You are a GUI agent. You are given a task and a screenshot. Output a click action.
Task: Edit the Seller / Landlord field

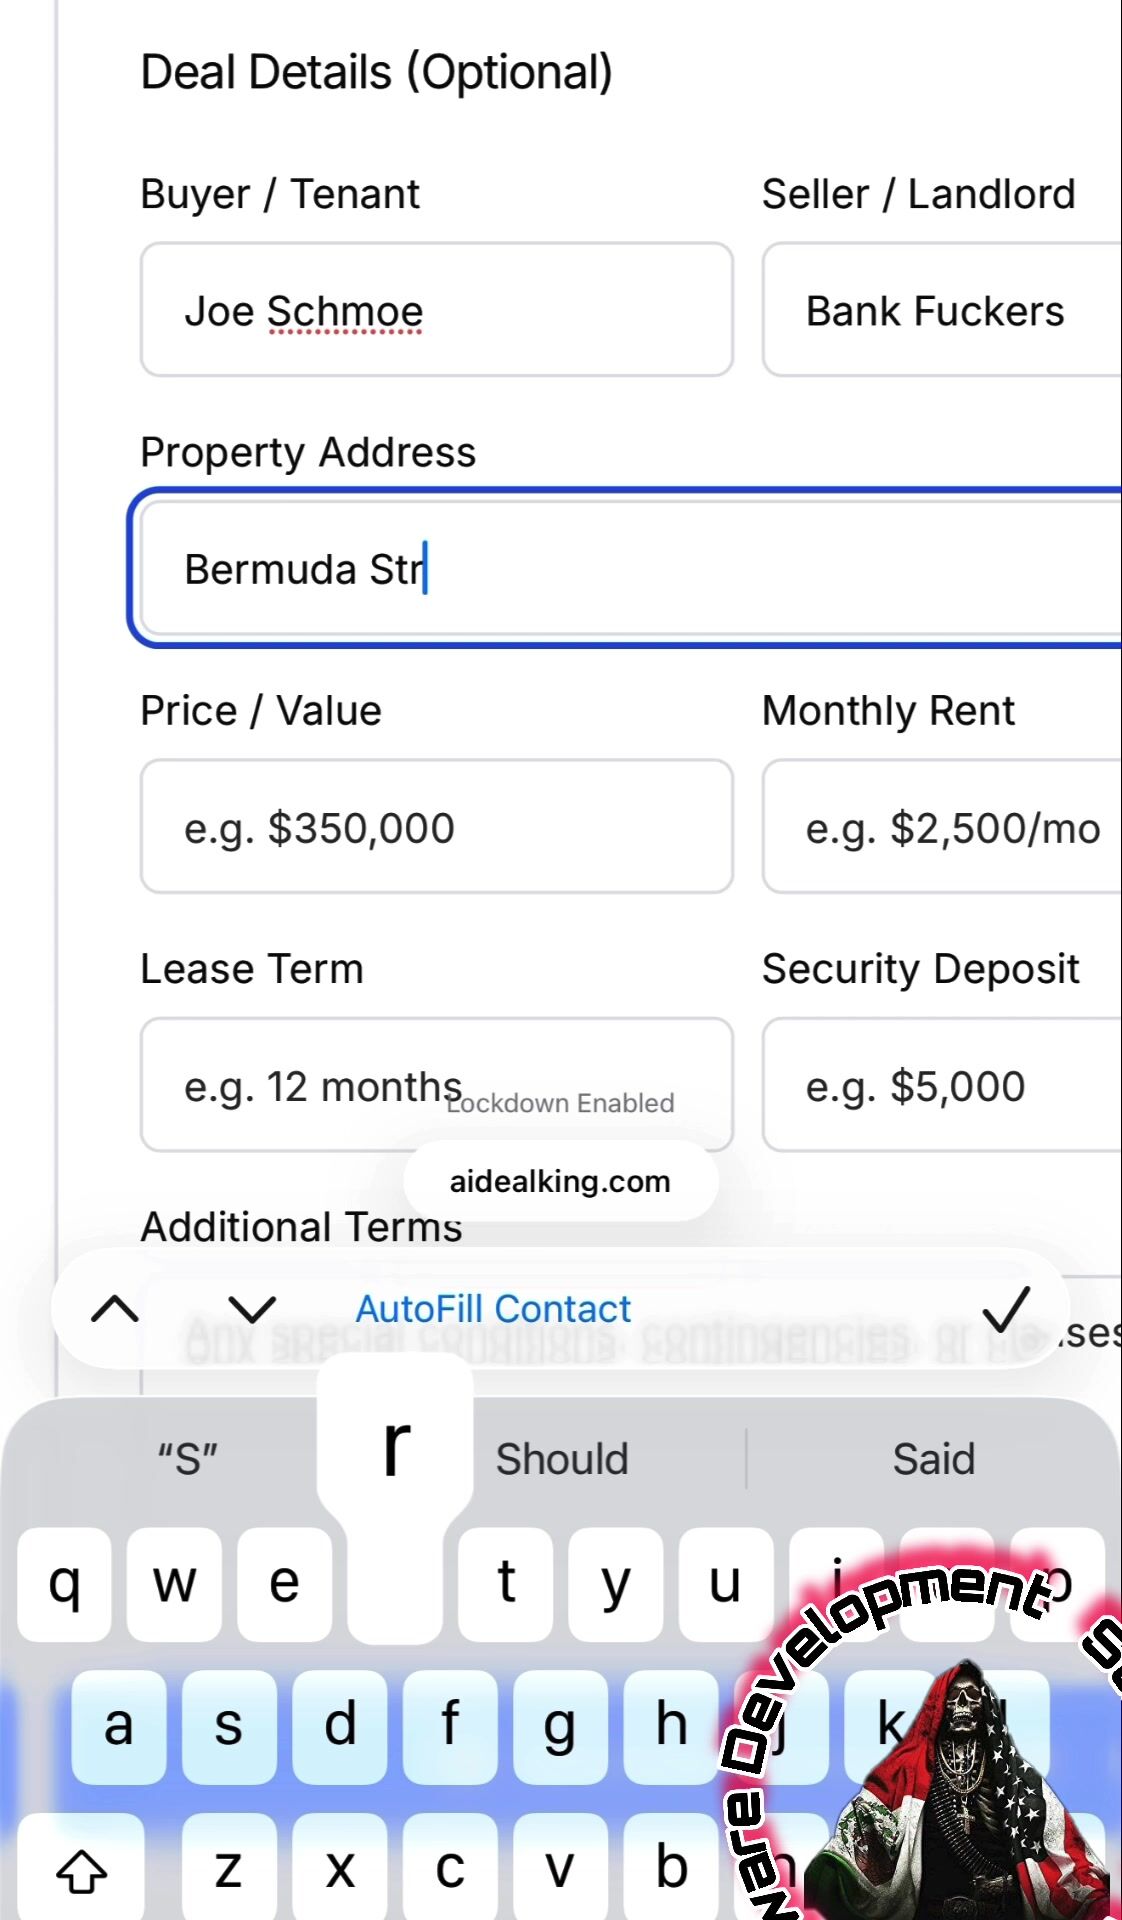pyautogui.click(x=940, y=310)
